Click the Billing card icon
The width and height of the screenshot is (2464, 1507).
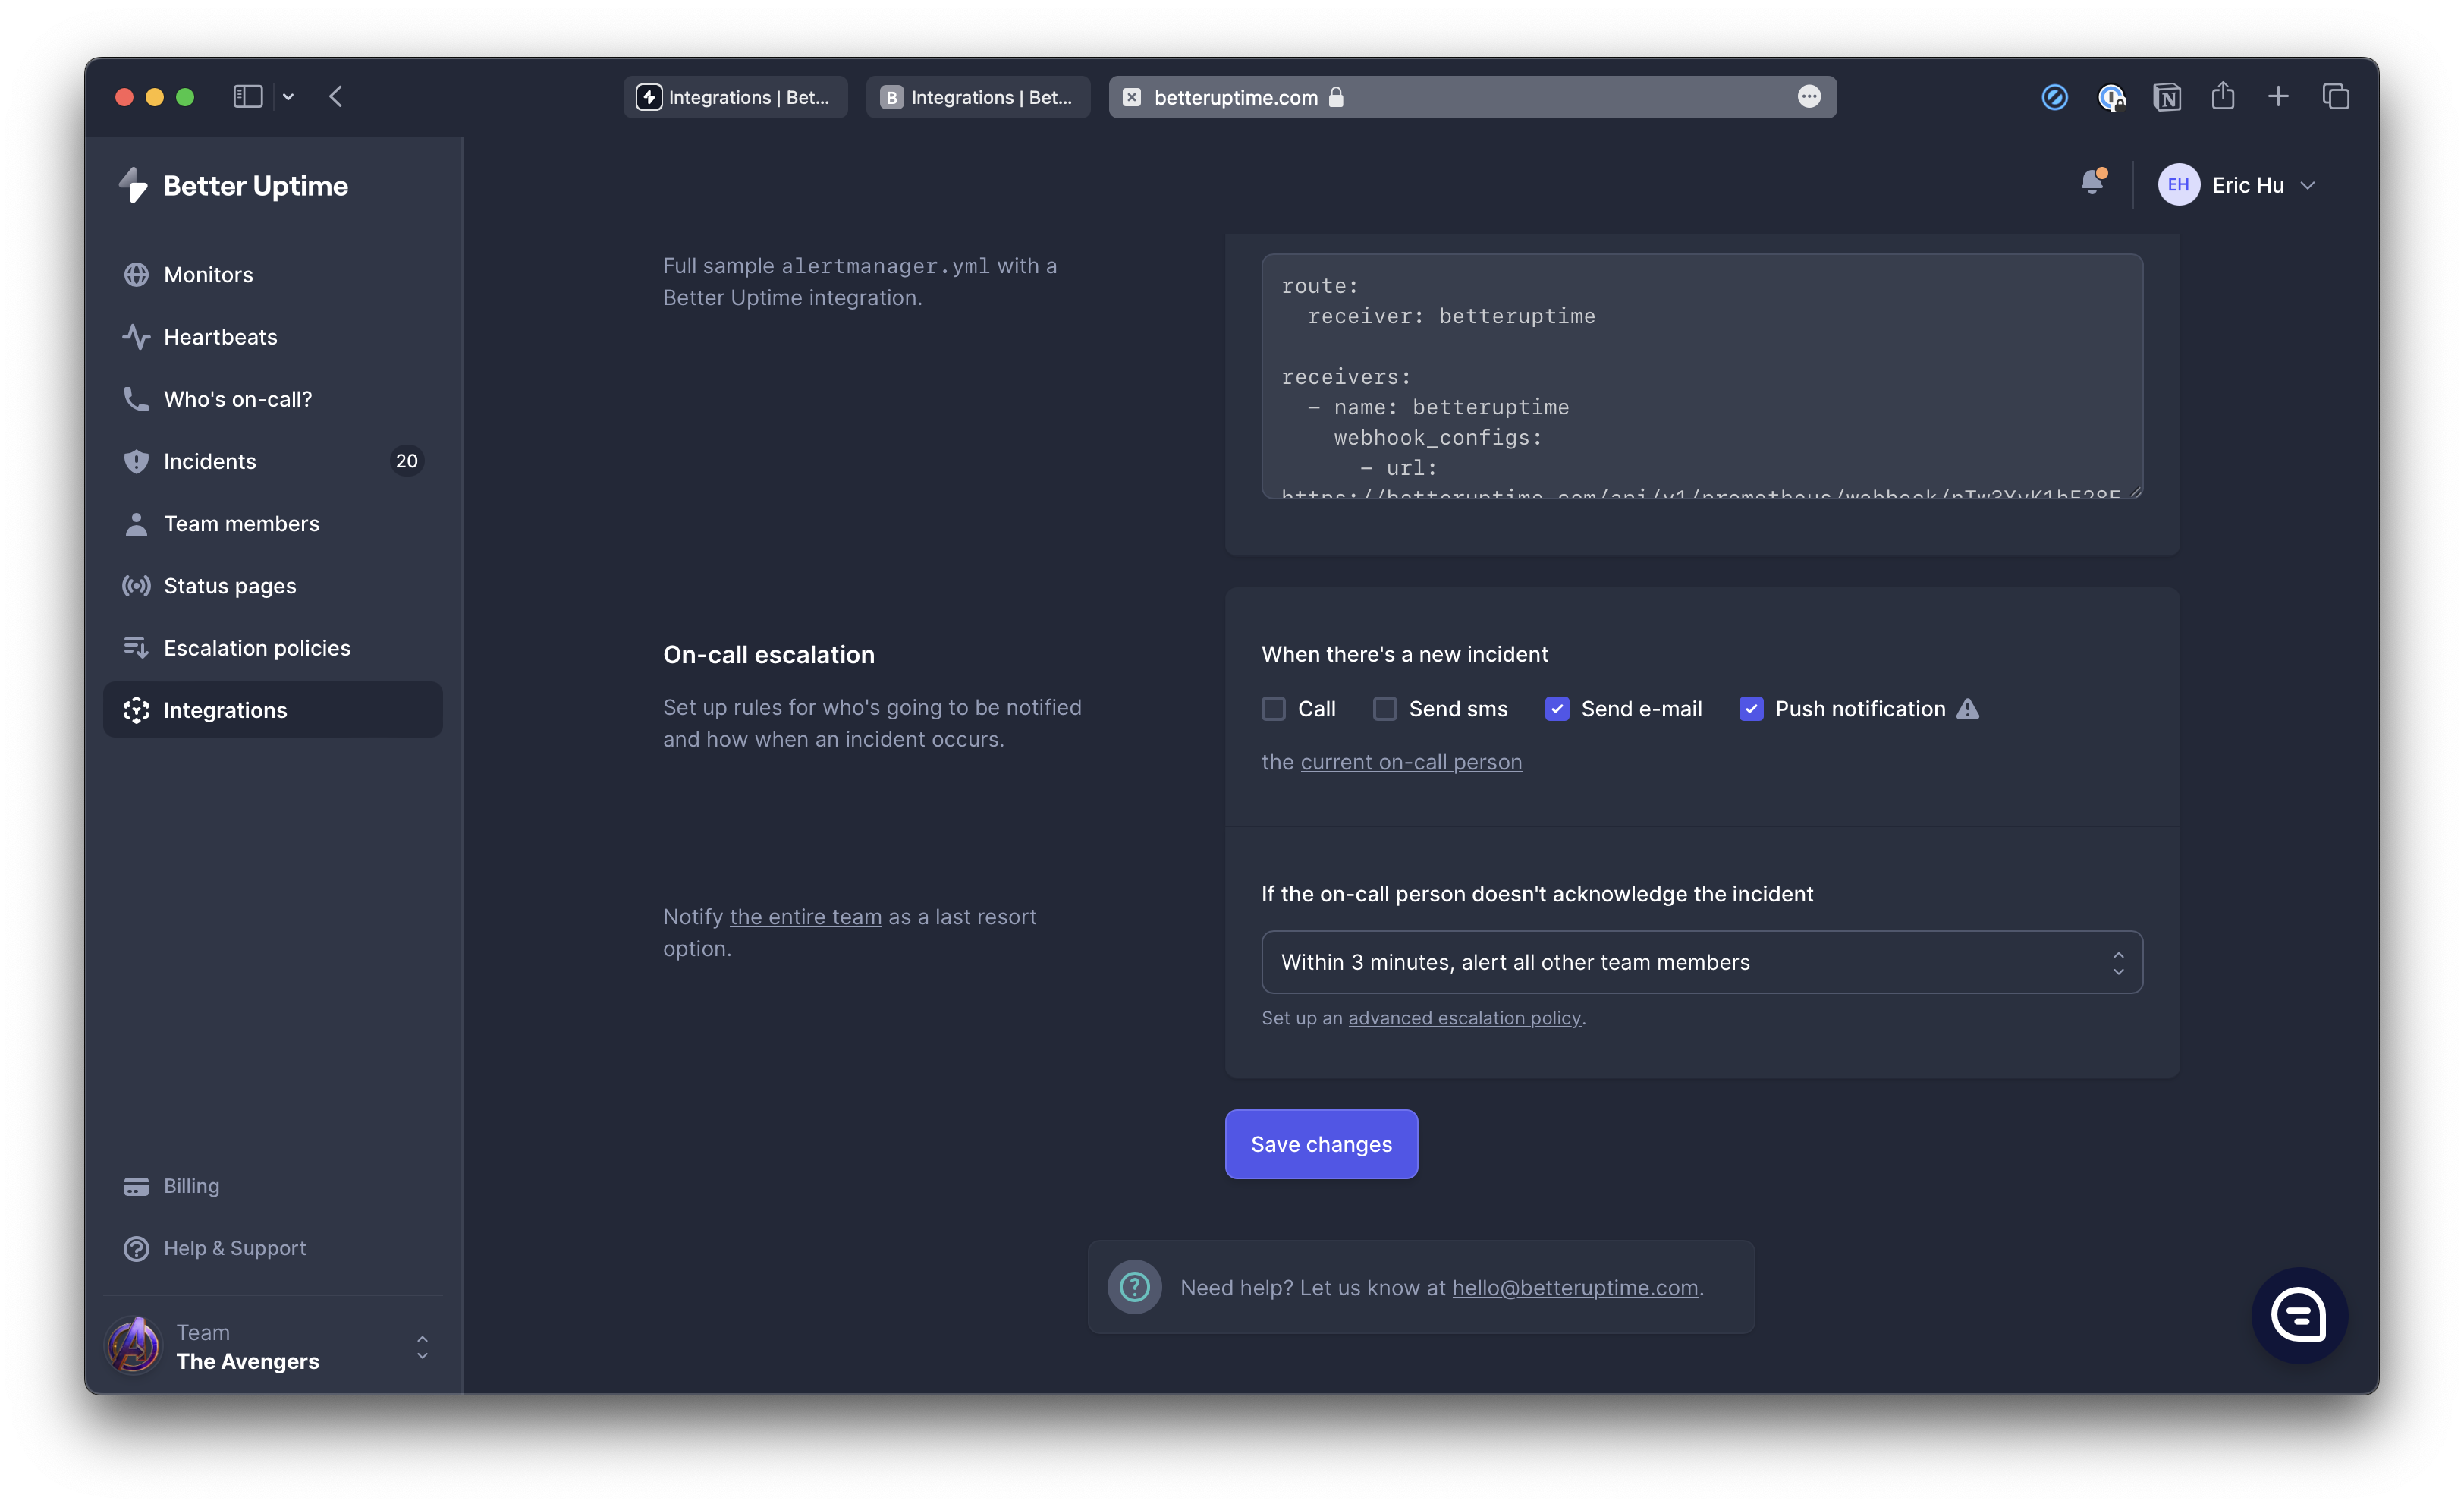[x=136, y=1186]
